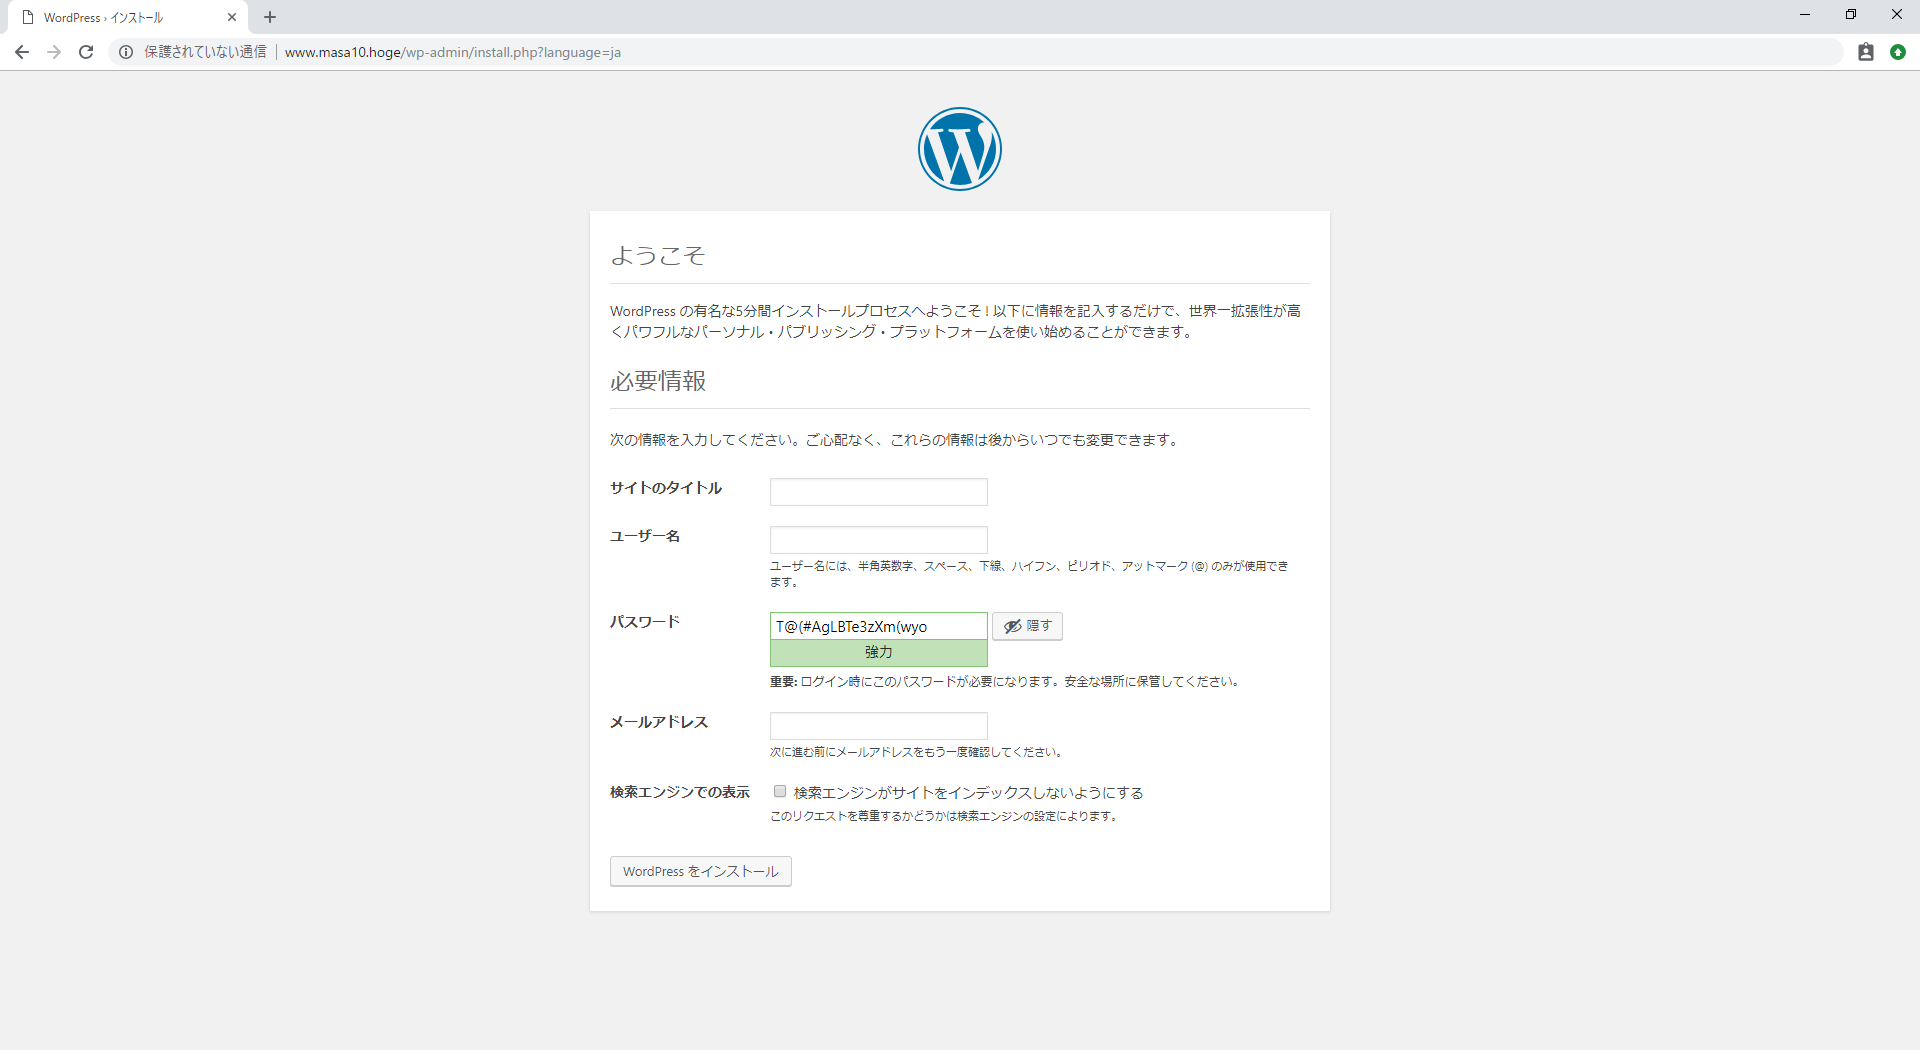Click the green update indicator icon
The image size is (1920, 1050).
[x=1898, y=52]
